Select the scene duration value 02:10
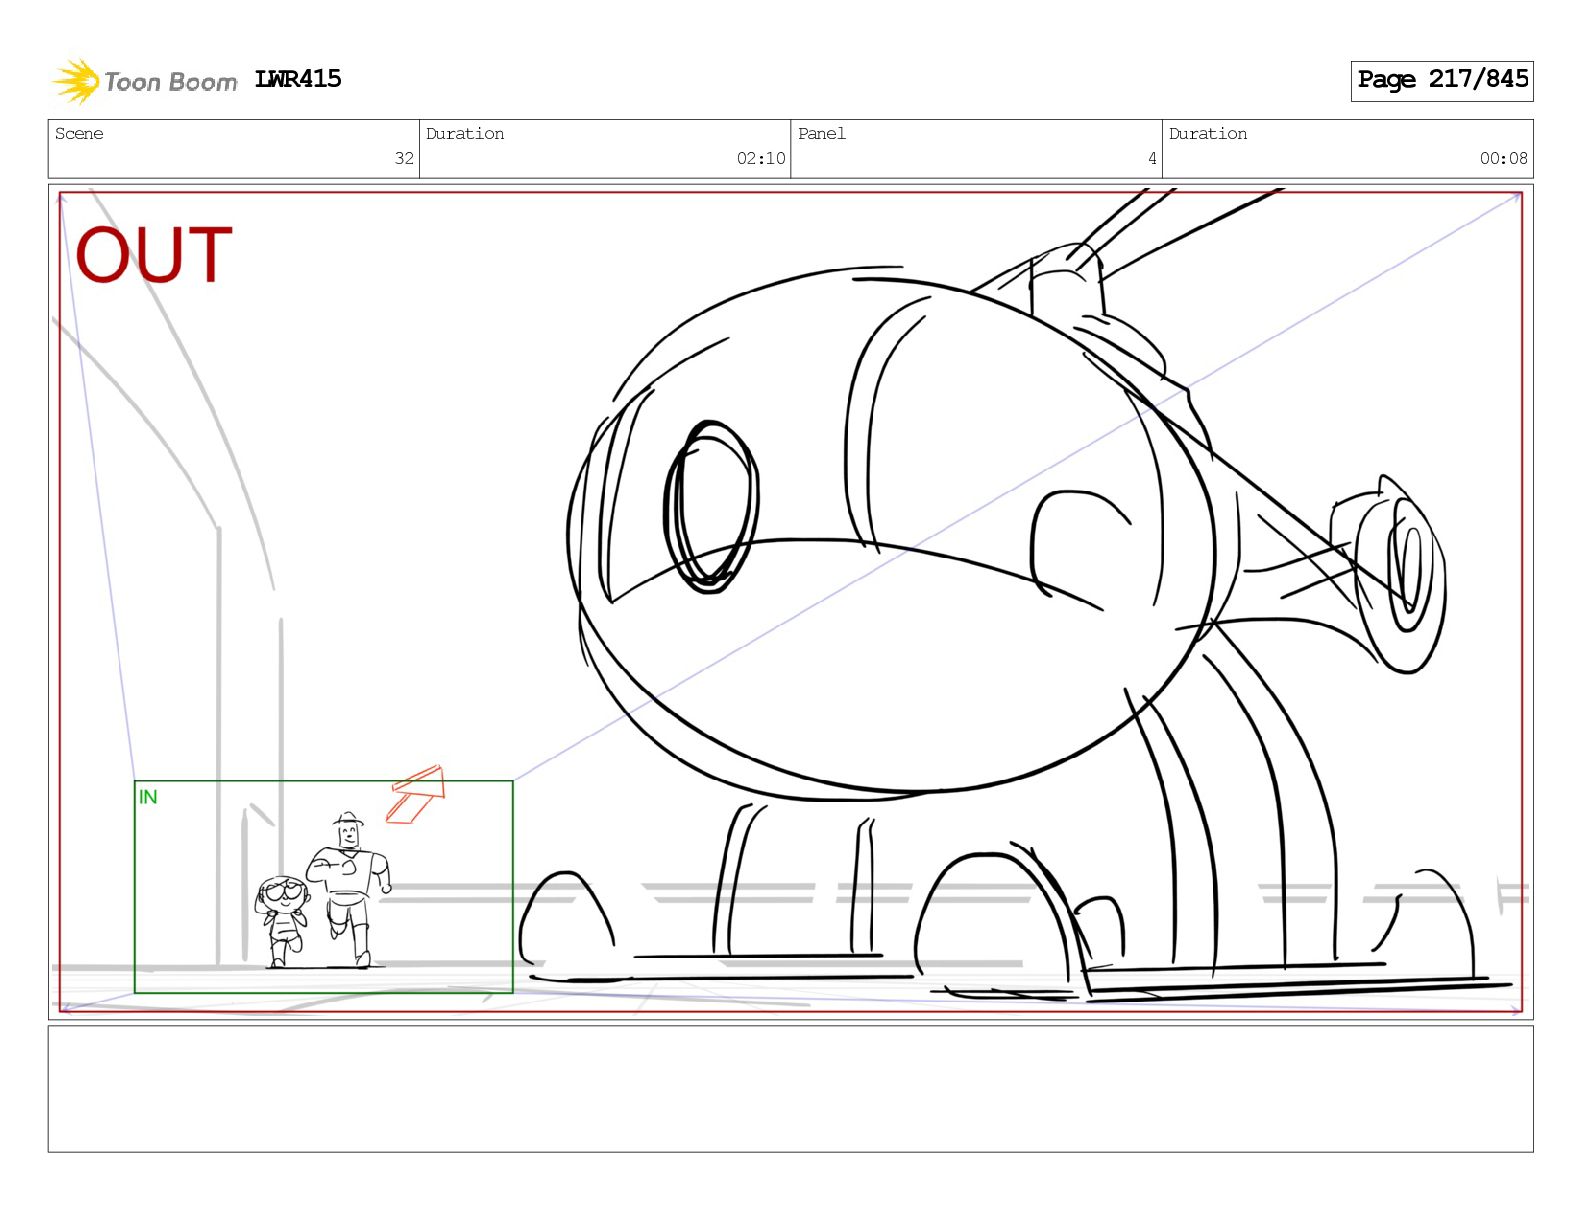Screen dimensions: 1584x1224 pos(761,158)
